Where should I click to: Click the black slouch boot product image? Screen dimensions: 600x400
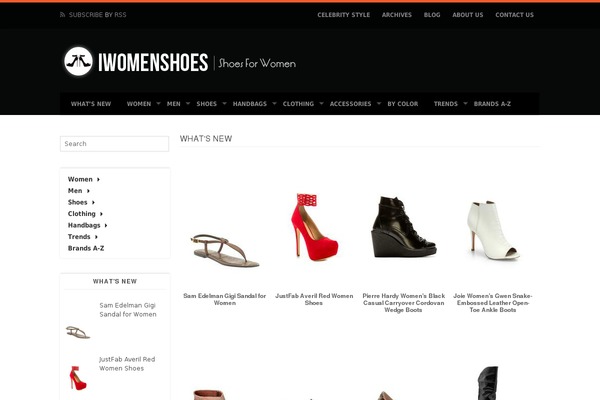click(488, 383)
